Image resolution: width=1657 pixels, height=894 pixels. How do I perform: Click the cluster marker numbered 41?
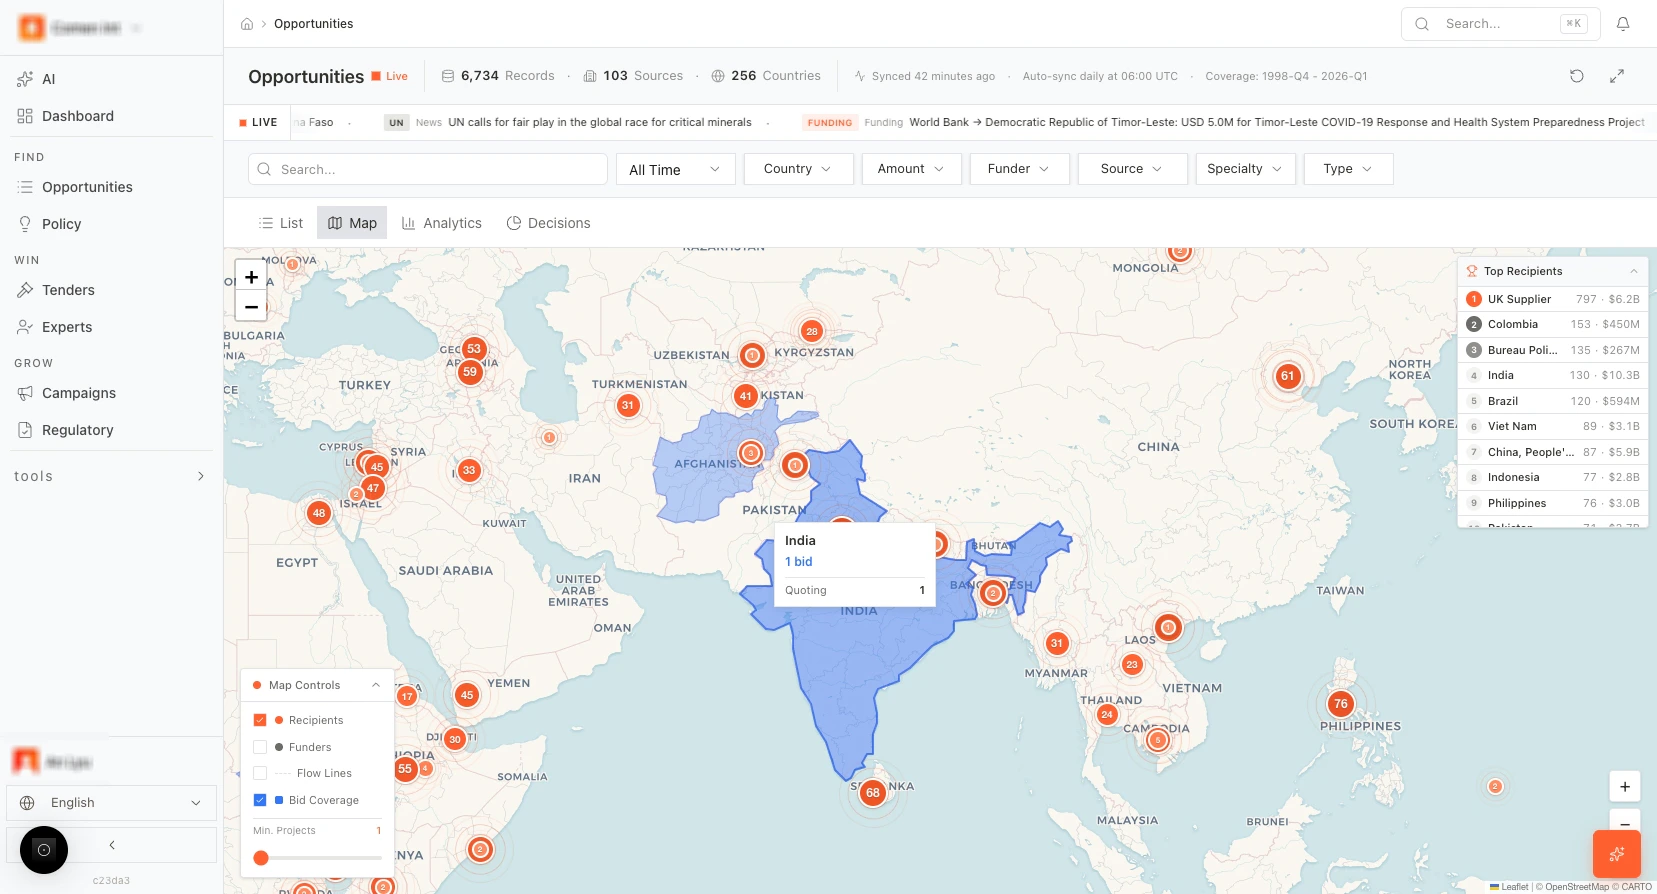click(745, 396)
